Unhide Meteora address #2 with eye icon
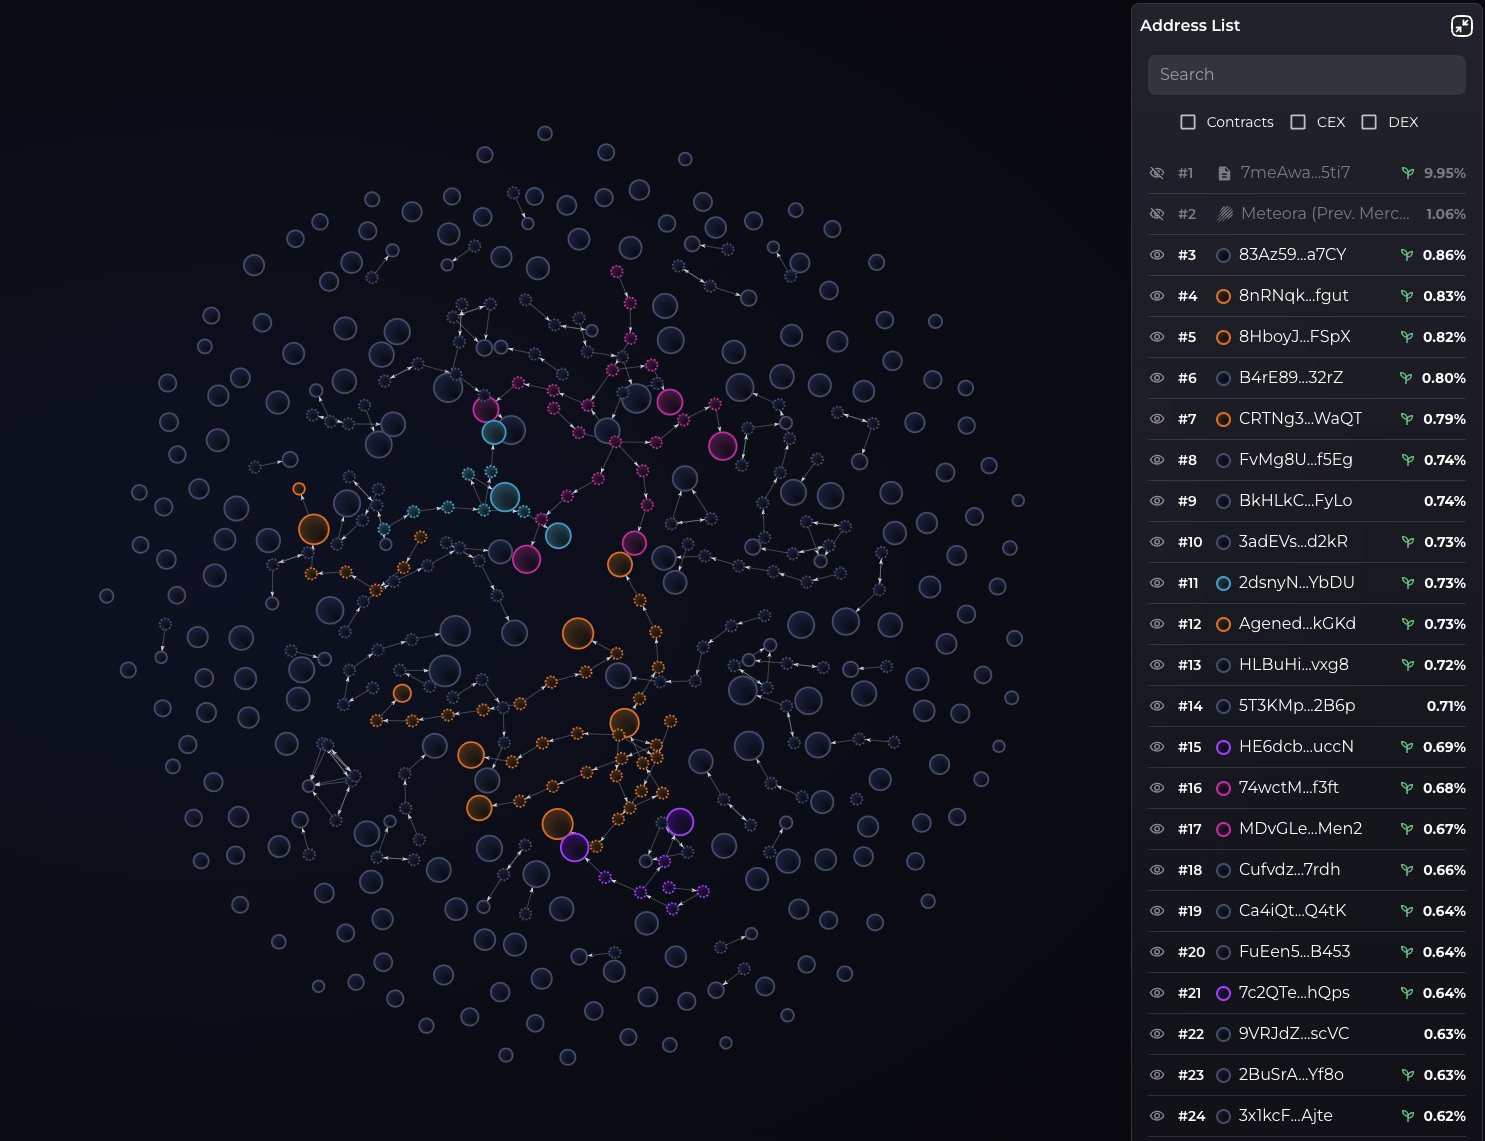 tap(1157, 214)
